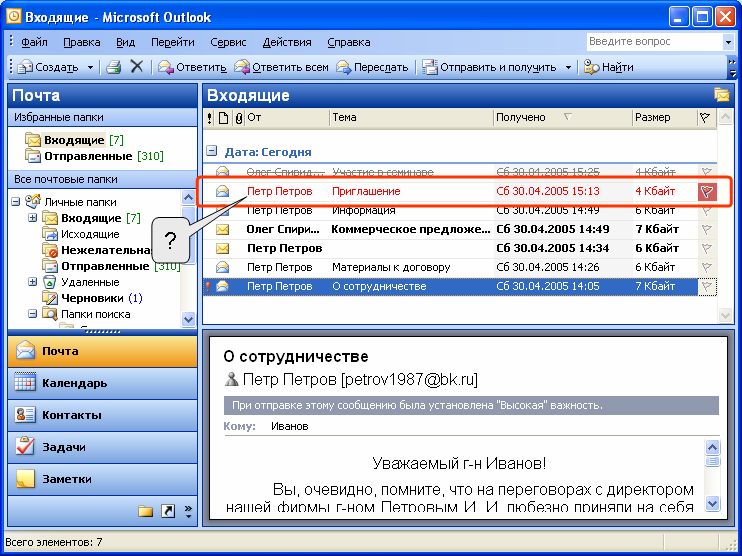Click the reading pane scroll down arrow
The height and width of the screenshot is (556, 742).
coord(712,503)
